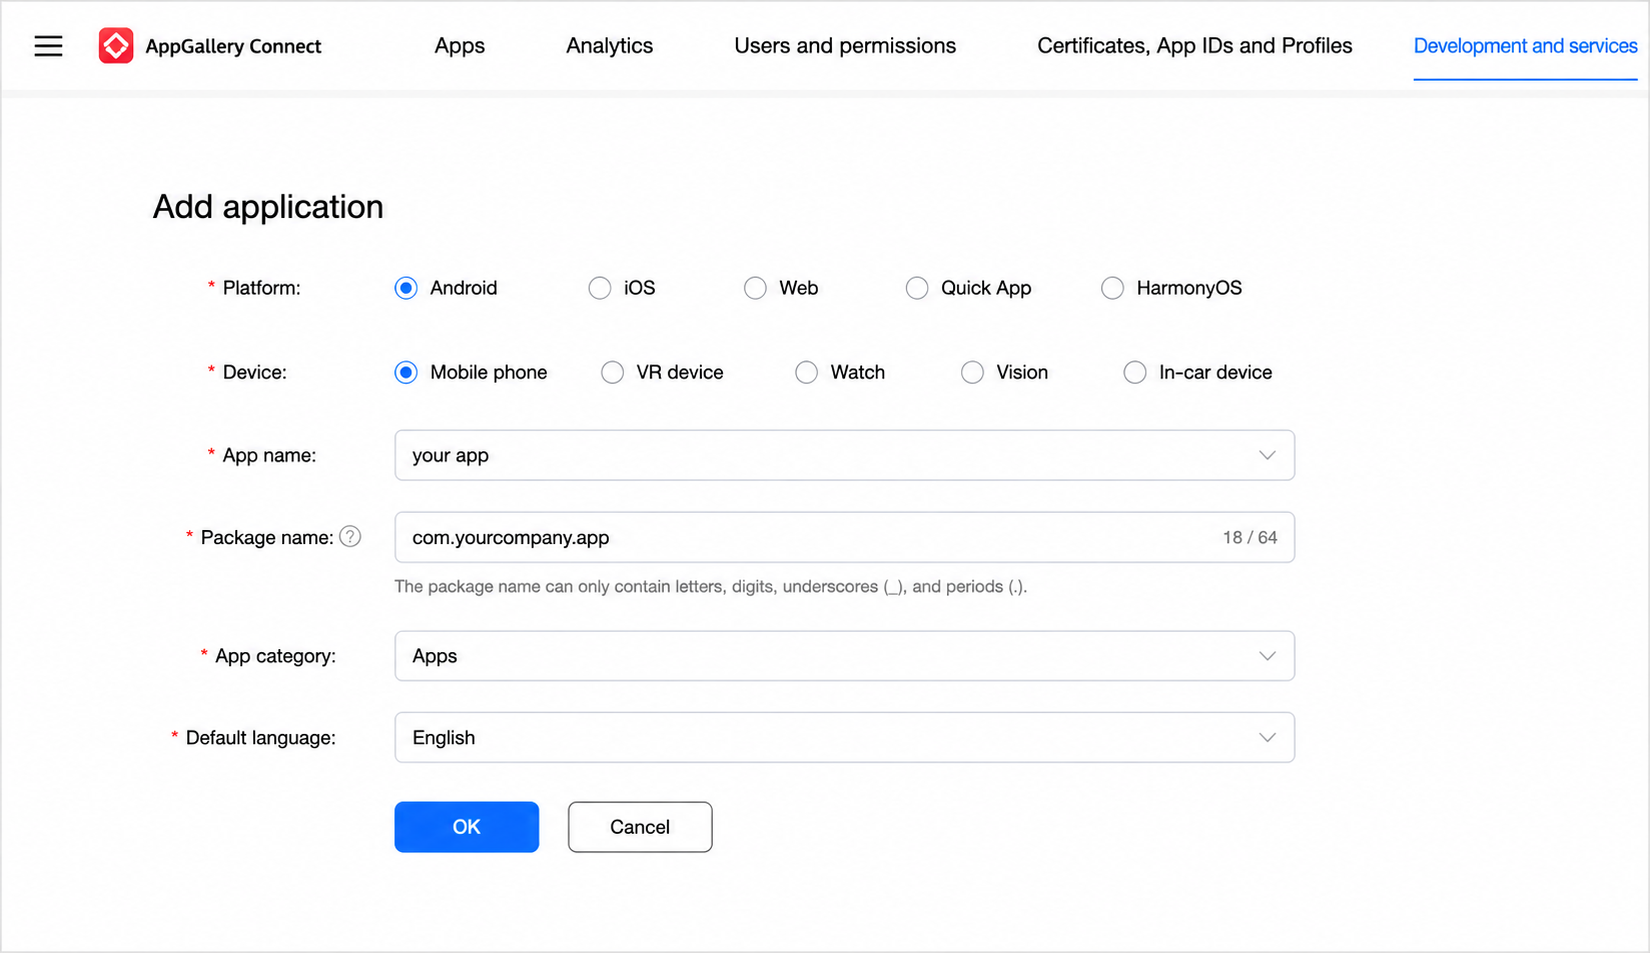This screenshot has height=953, width=1650.
Task: Open the hamburger navigation menu
Action: (x=48, y=46)
